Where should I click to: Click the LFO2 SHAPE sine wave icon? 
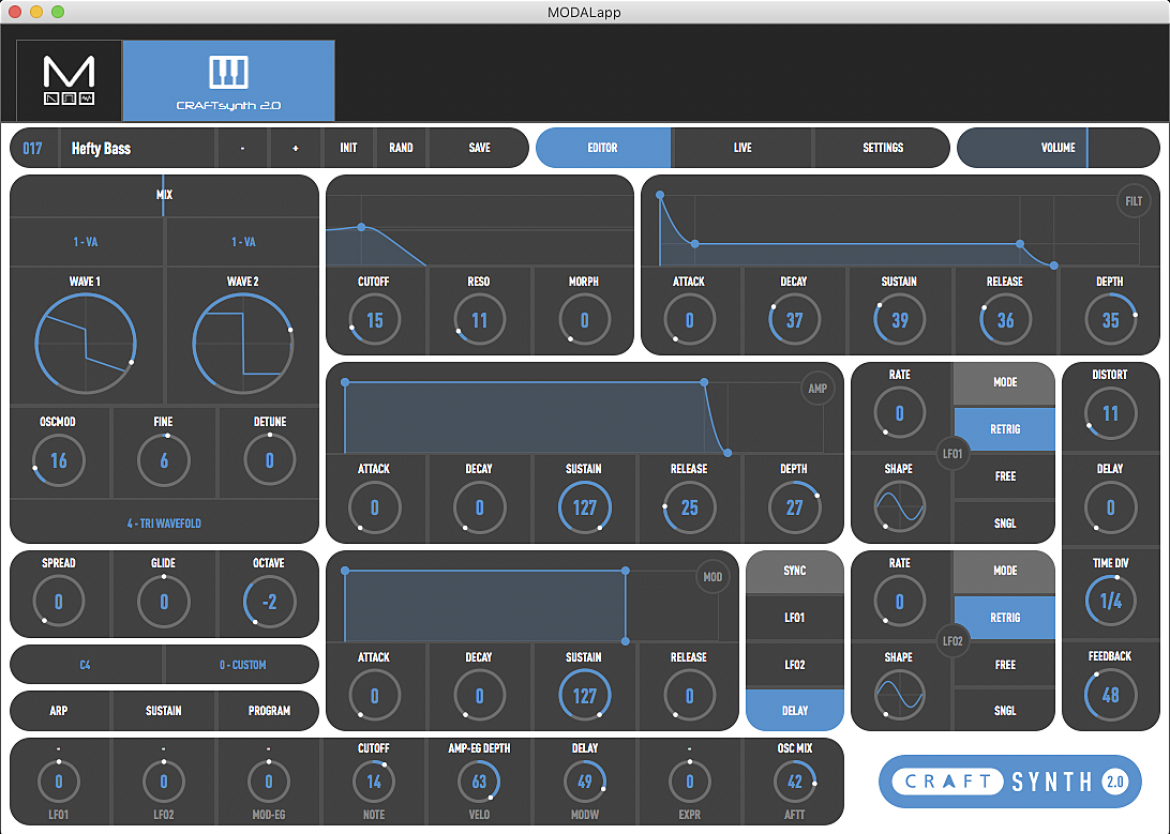point(899,695)
